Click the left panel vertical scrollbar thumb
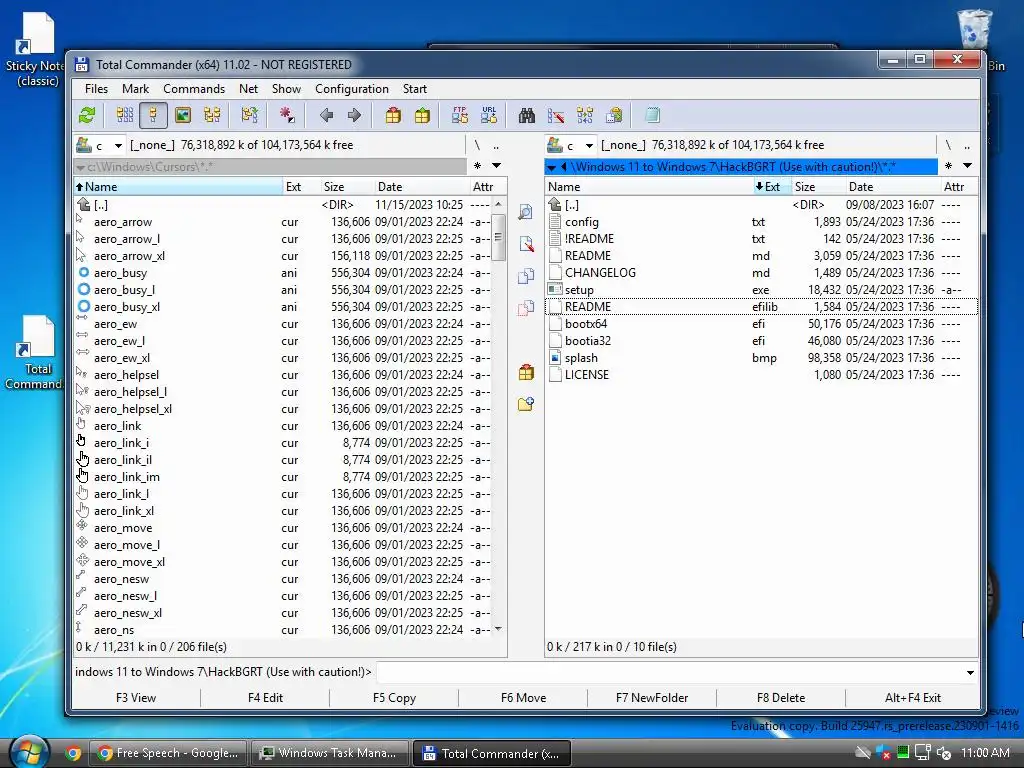Image resolution: width=1024 pixels, height=768 pixels. click(x=498, y=237)
